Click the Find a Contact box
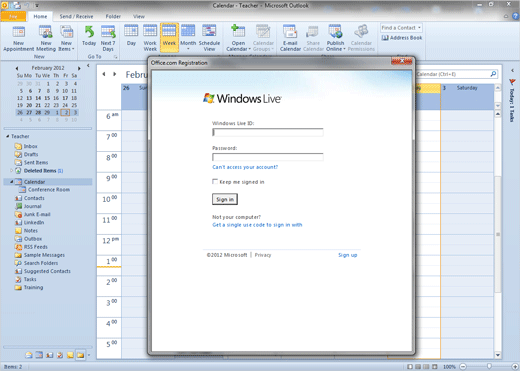 point(401,28)
